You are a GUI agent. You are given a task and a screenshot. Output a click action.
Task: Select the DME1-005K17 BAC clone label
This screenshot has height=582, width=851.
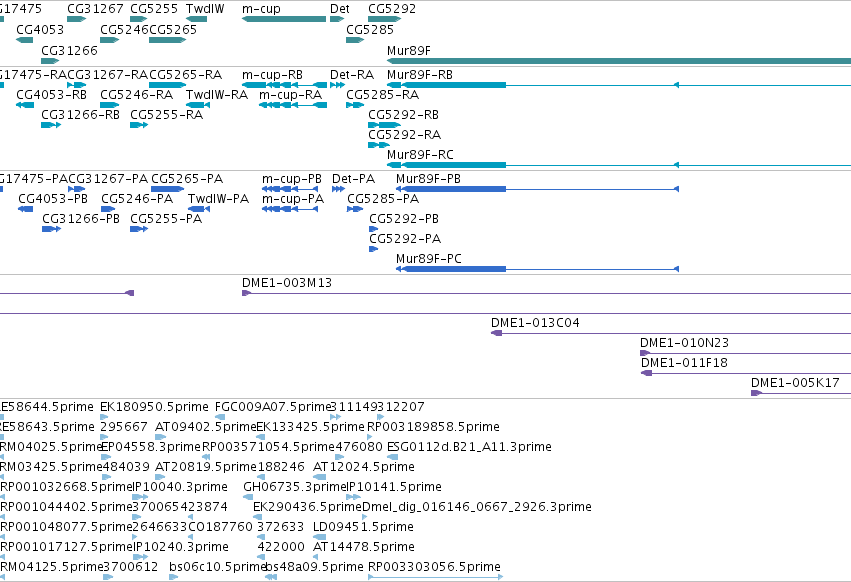(x=795, y=383)
